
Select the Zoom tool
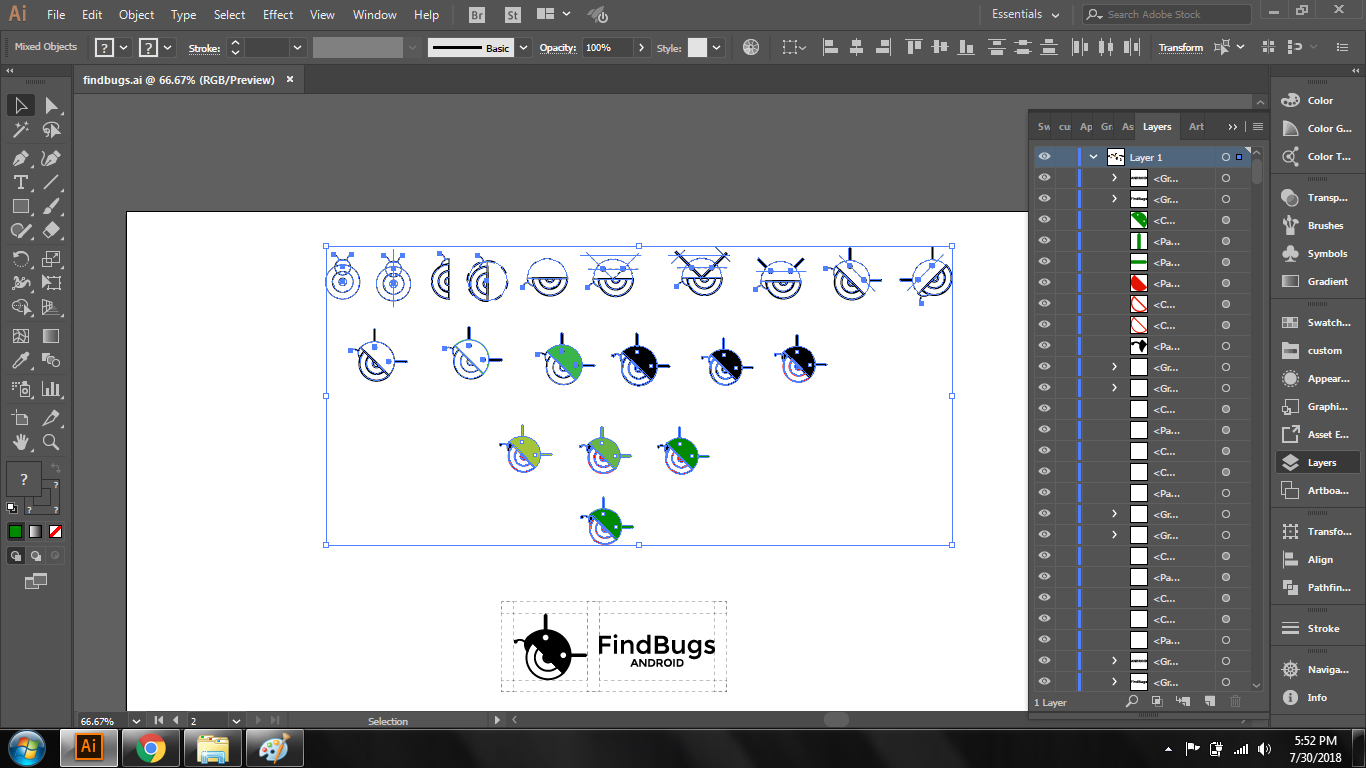(x=51, y=442)
